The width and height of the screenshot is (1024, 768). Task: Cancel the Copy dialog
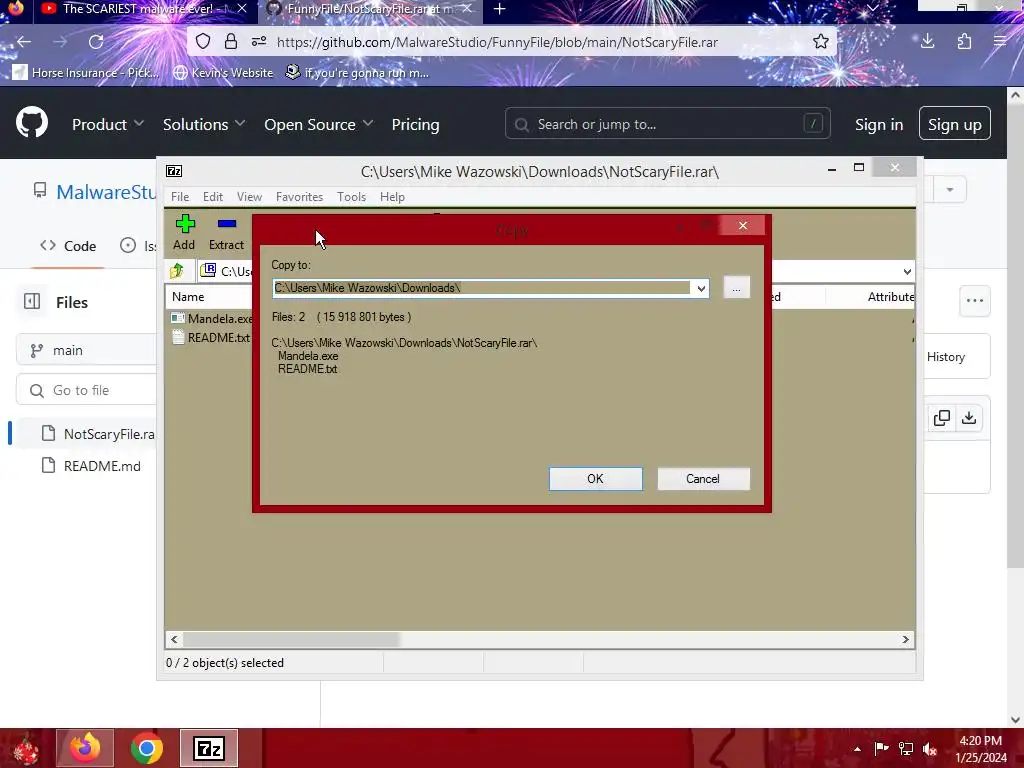703,479
